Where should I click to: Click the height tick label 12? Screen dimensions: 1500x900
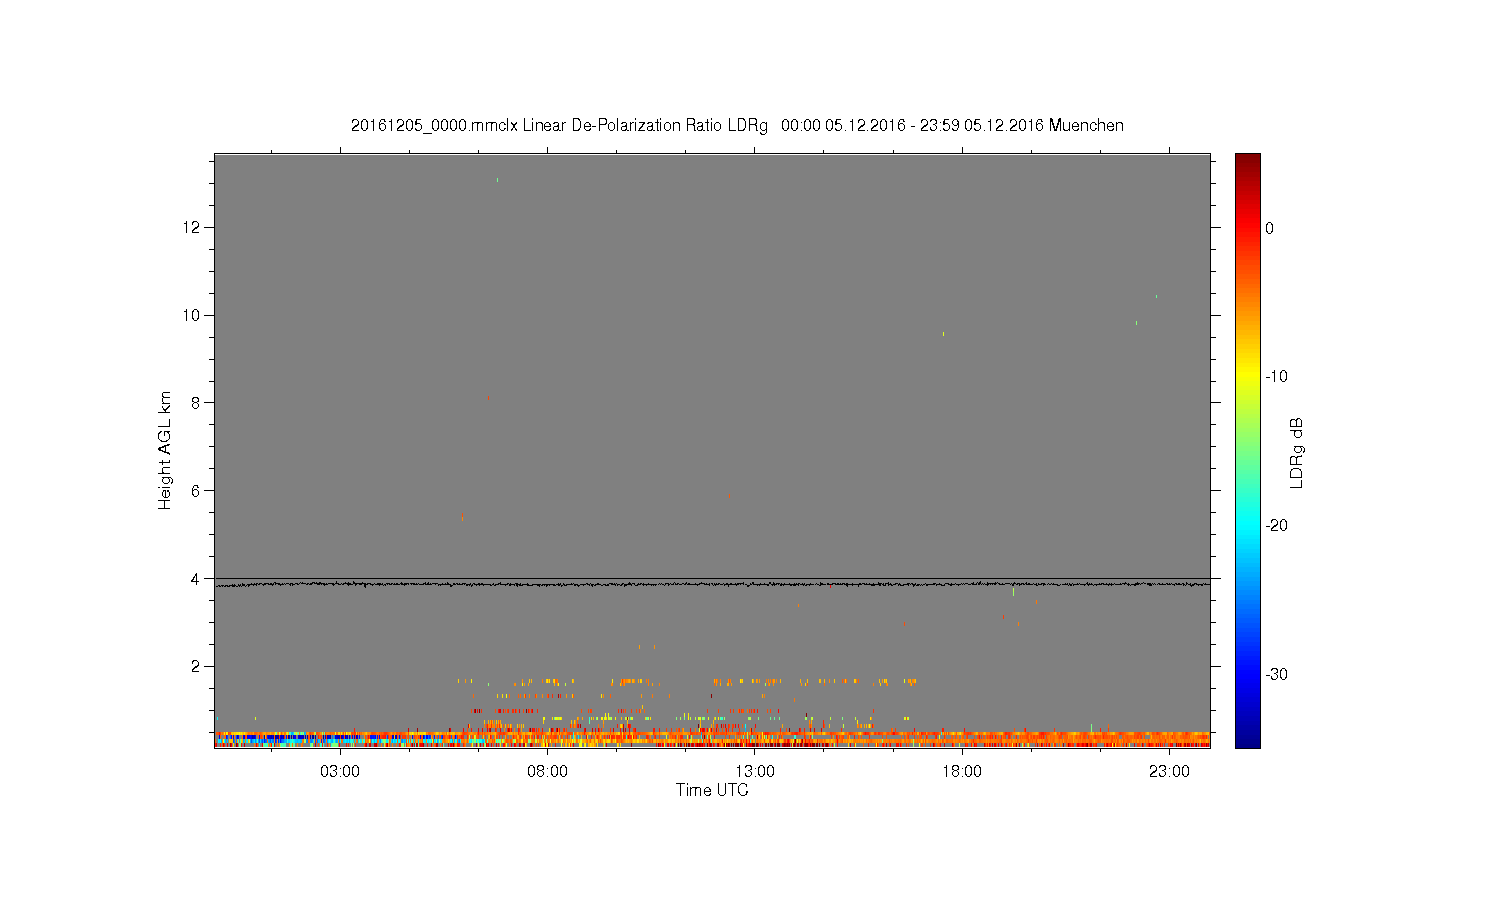click(192, 227)
